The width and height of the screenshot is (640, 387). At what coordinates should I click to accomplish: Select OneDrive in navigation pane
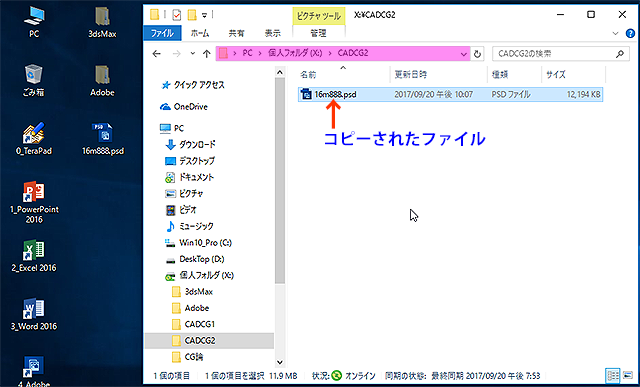(184, 107)
